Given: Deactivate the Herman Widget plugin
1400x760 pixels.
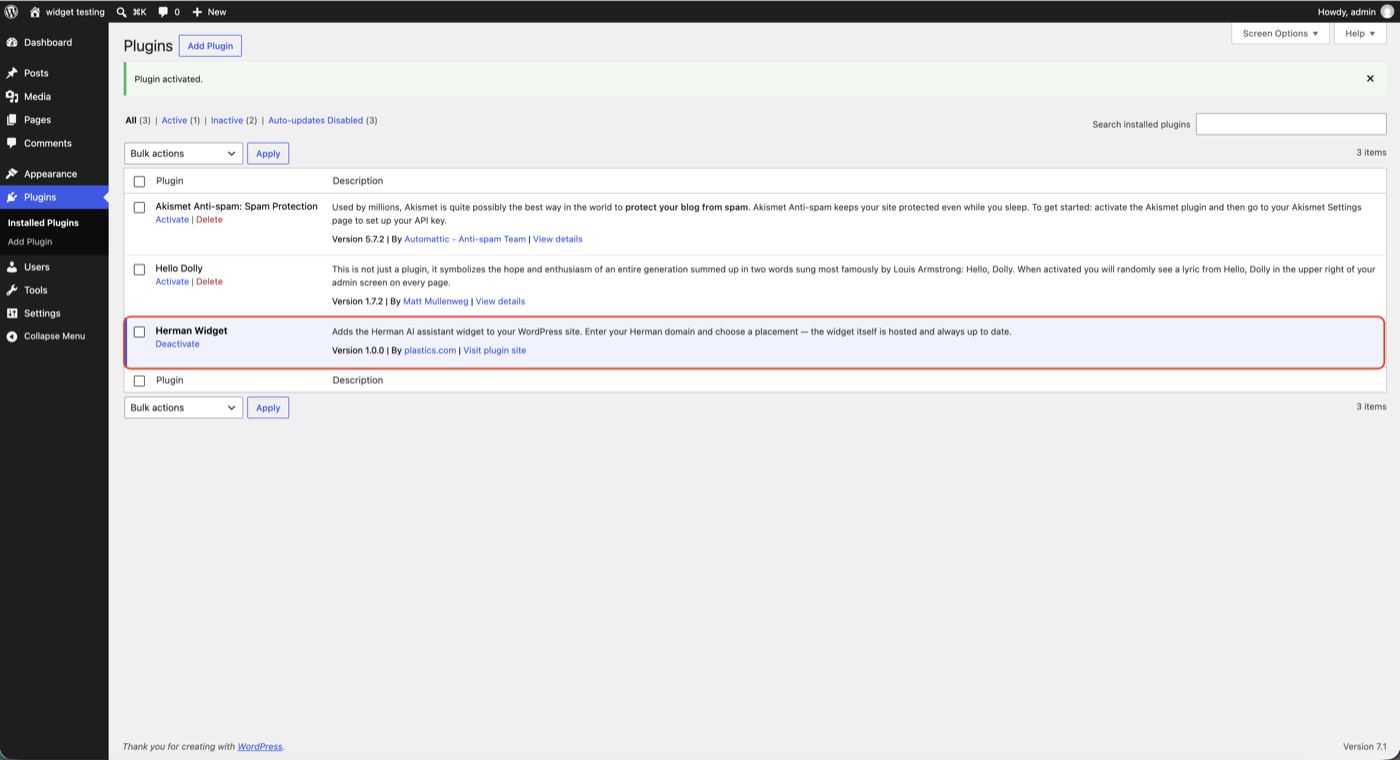Looking at the screenshot, I should 177,344.
